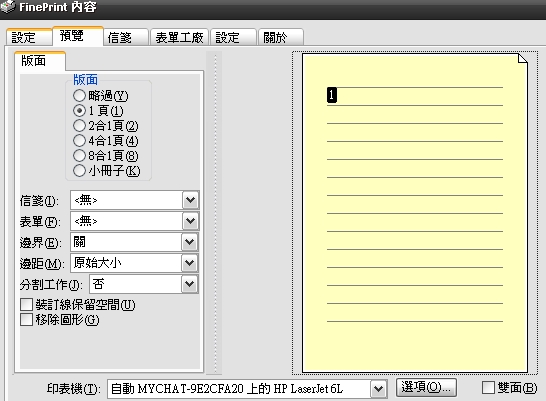
Task: Pick the 8合1頁(8) layout radio
Action: [79, 156]
